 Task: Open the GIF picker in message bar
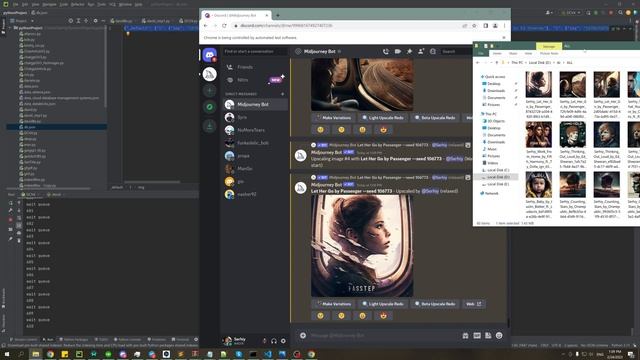(x=477, y=336)
